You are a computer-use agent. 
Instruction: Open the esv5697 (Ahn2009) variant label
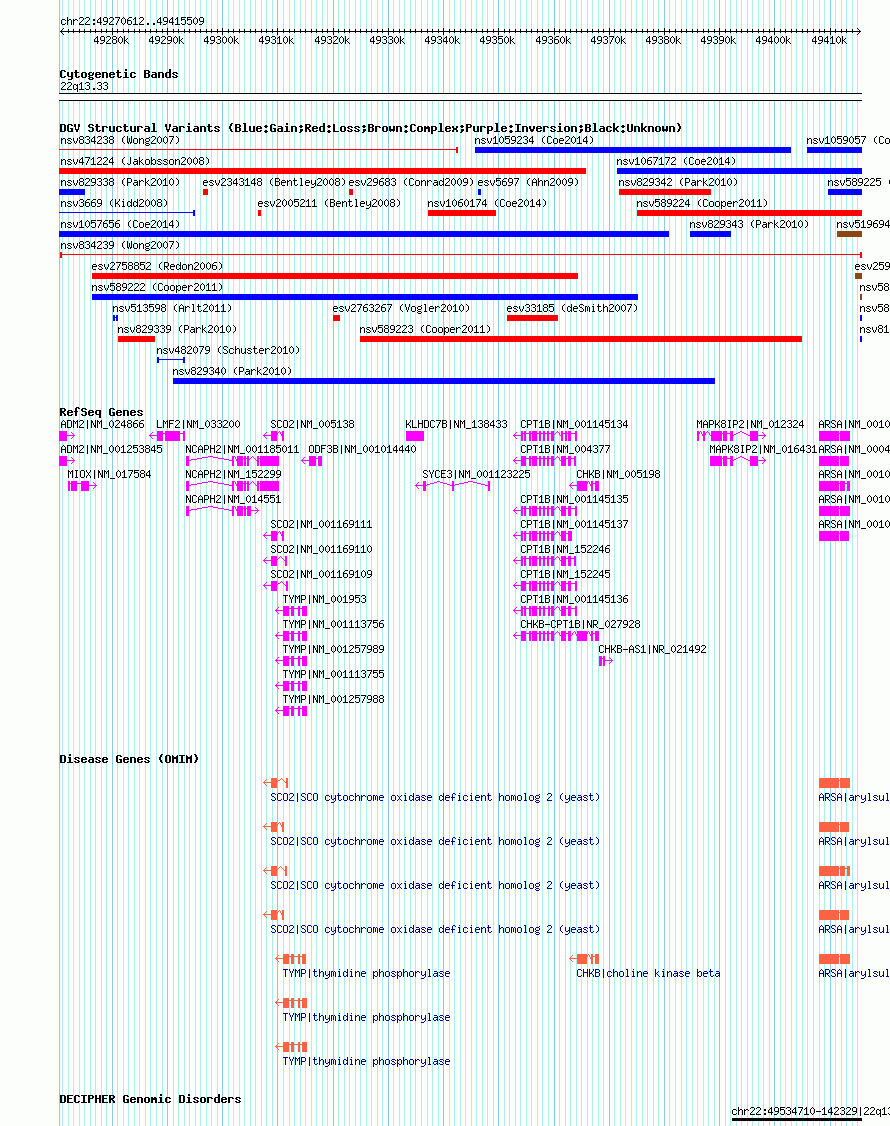click(528, 182)
